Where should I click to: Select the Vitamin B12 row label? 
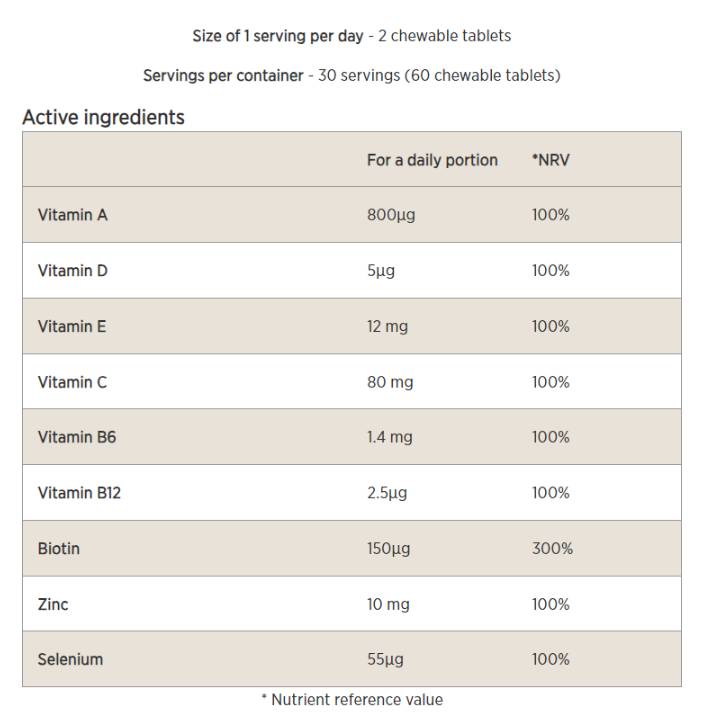click(79, 493)
